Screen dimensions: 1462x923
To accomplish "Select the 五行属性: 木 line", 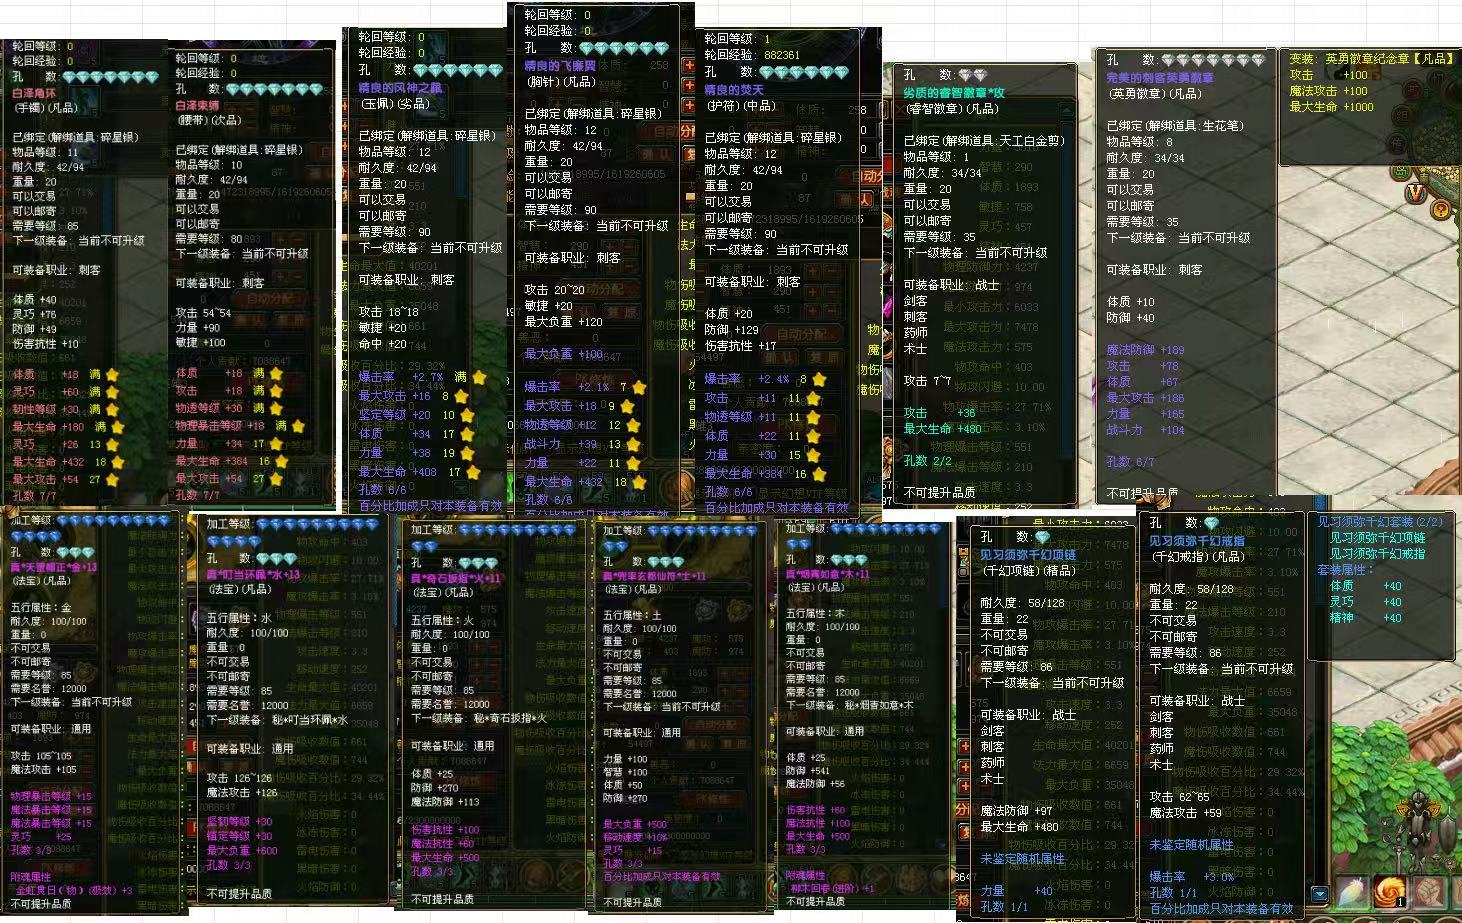I will [x=816, y=613].
